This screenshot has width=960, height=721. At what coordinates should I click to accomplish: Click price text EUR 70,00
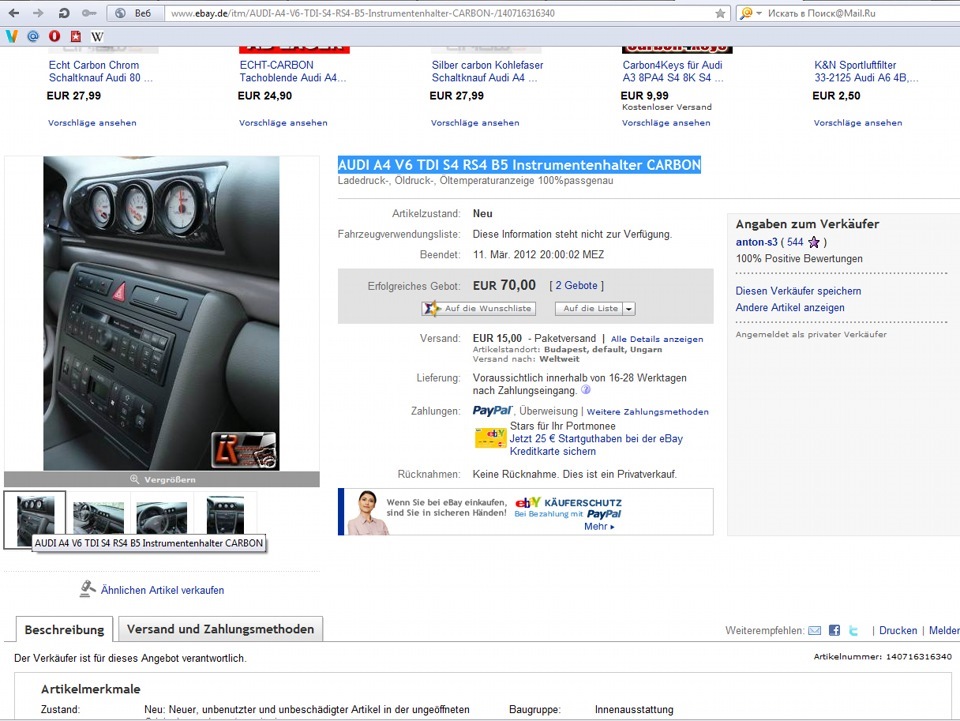click(504, 285)
